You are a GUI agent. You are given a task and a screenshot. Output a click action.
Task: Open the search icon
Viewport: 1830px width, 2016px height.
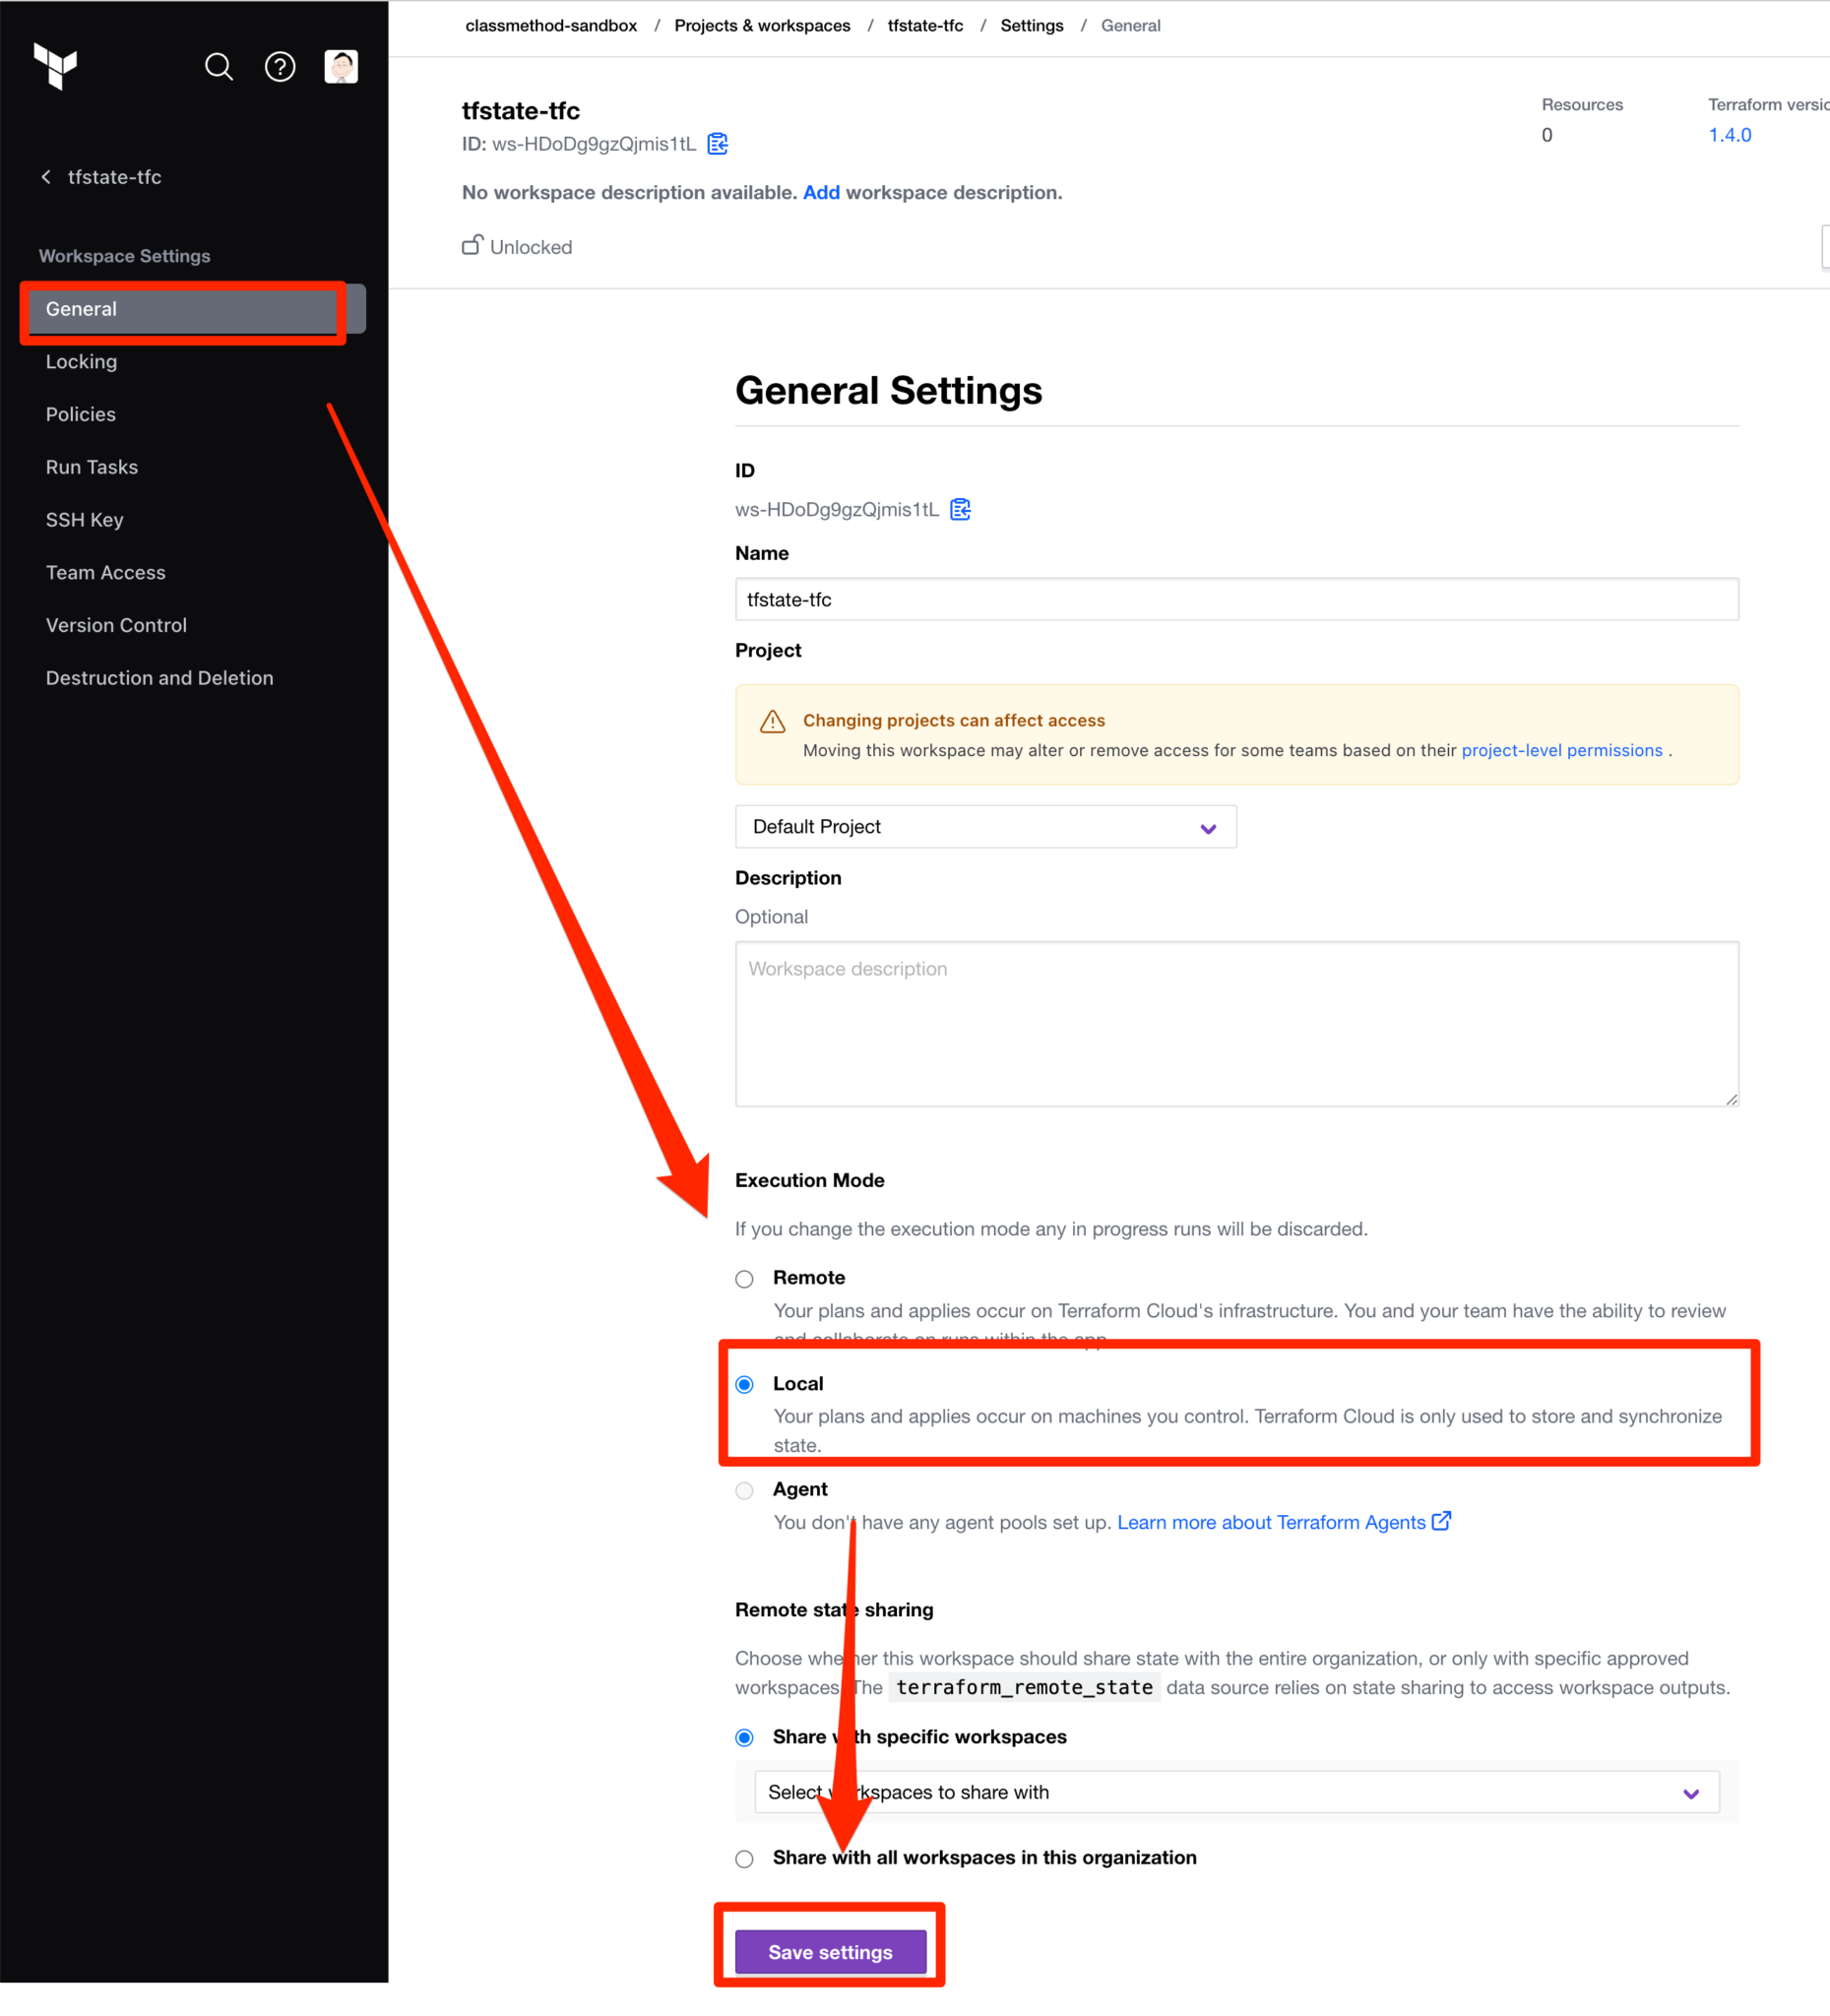pyautogui.click(x=219, y=67)
